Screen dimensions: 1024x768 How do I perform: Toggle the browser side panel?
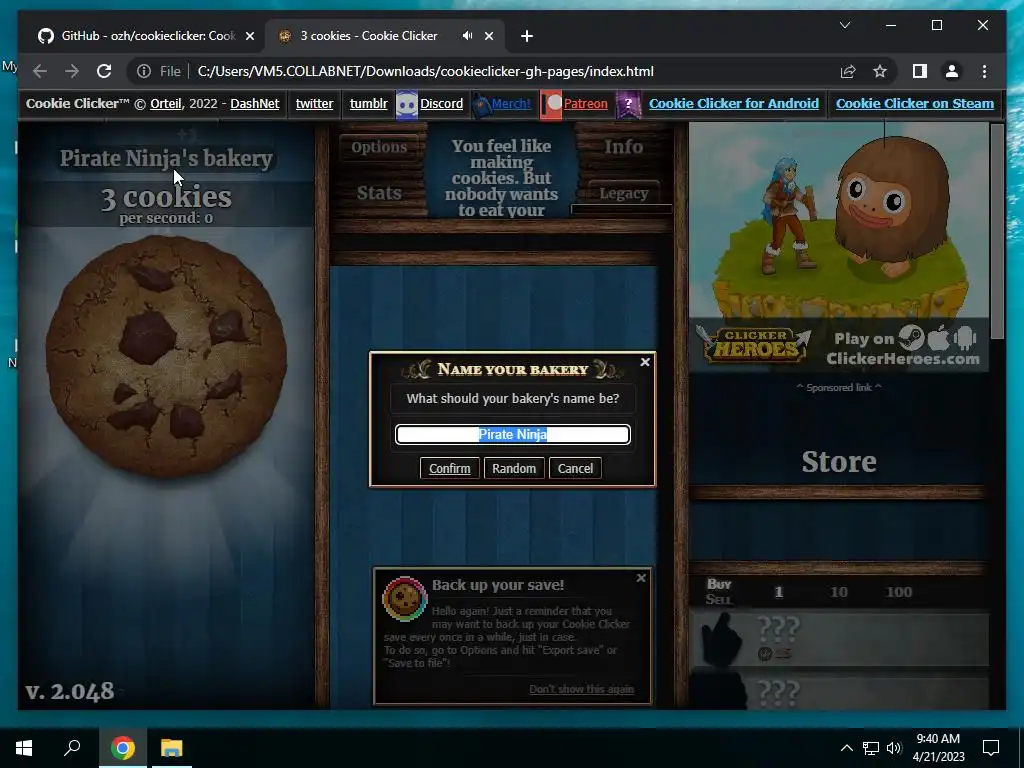coord(920,71)
